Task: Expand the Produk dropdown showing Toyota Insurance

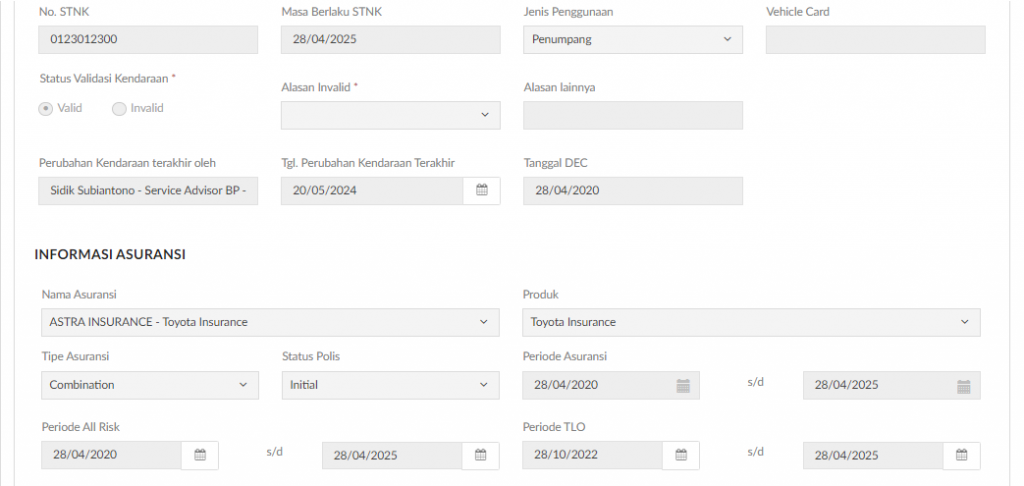Action: 752,322
